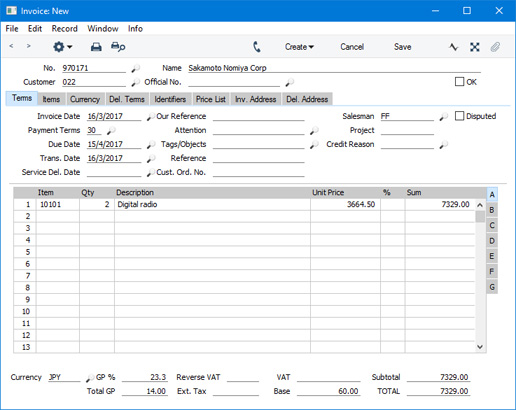Open the attachments paperclip icon
516x410 pixels.
pyautogui.click(x=495, y=47)
